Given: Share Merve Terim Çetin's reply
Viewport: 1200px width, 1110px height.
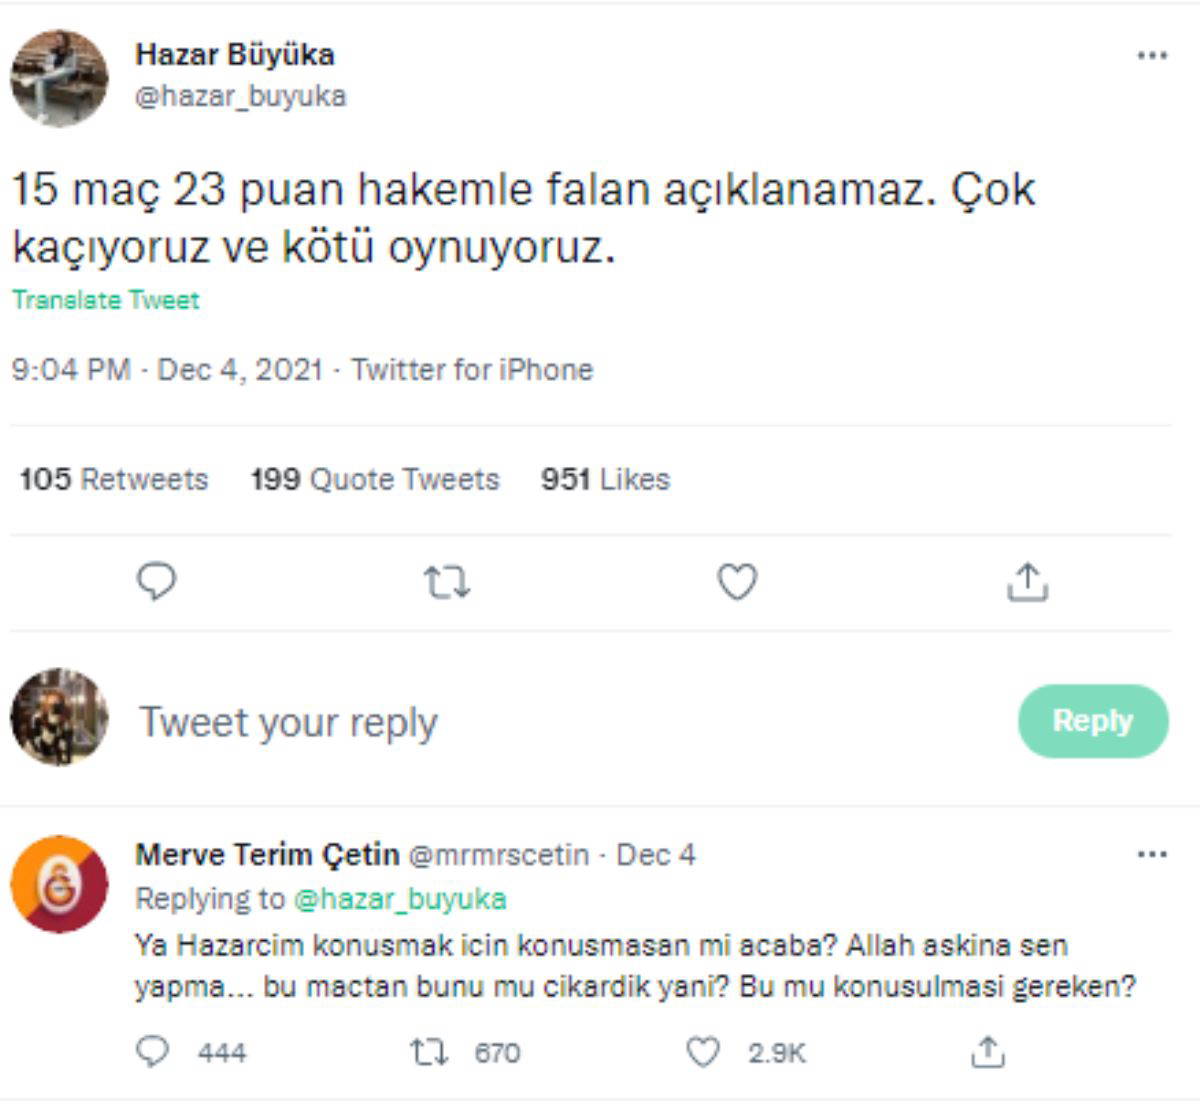Looking at the screenshot, I should [x=987, y=1051].
